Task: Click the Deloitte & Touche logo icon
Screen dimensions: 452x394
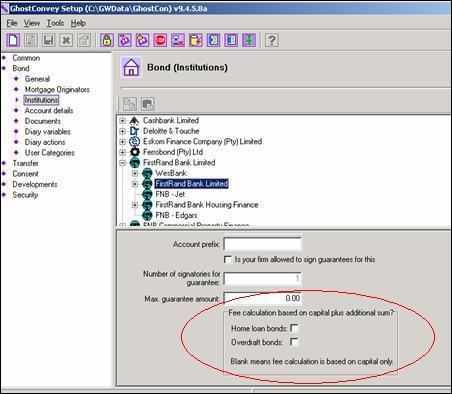Action: point(134,131)
